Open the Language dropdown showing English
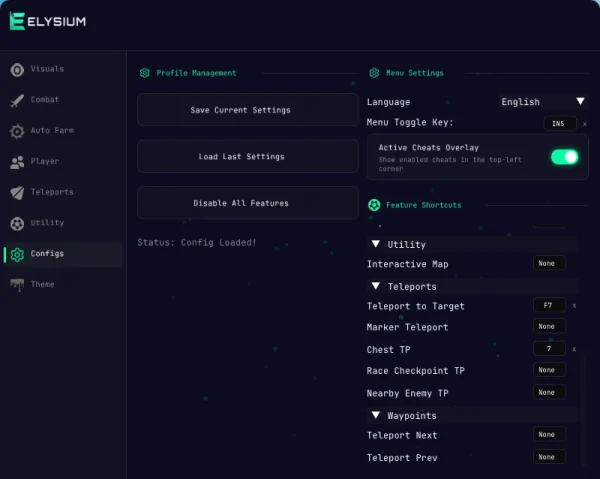 543,102
